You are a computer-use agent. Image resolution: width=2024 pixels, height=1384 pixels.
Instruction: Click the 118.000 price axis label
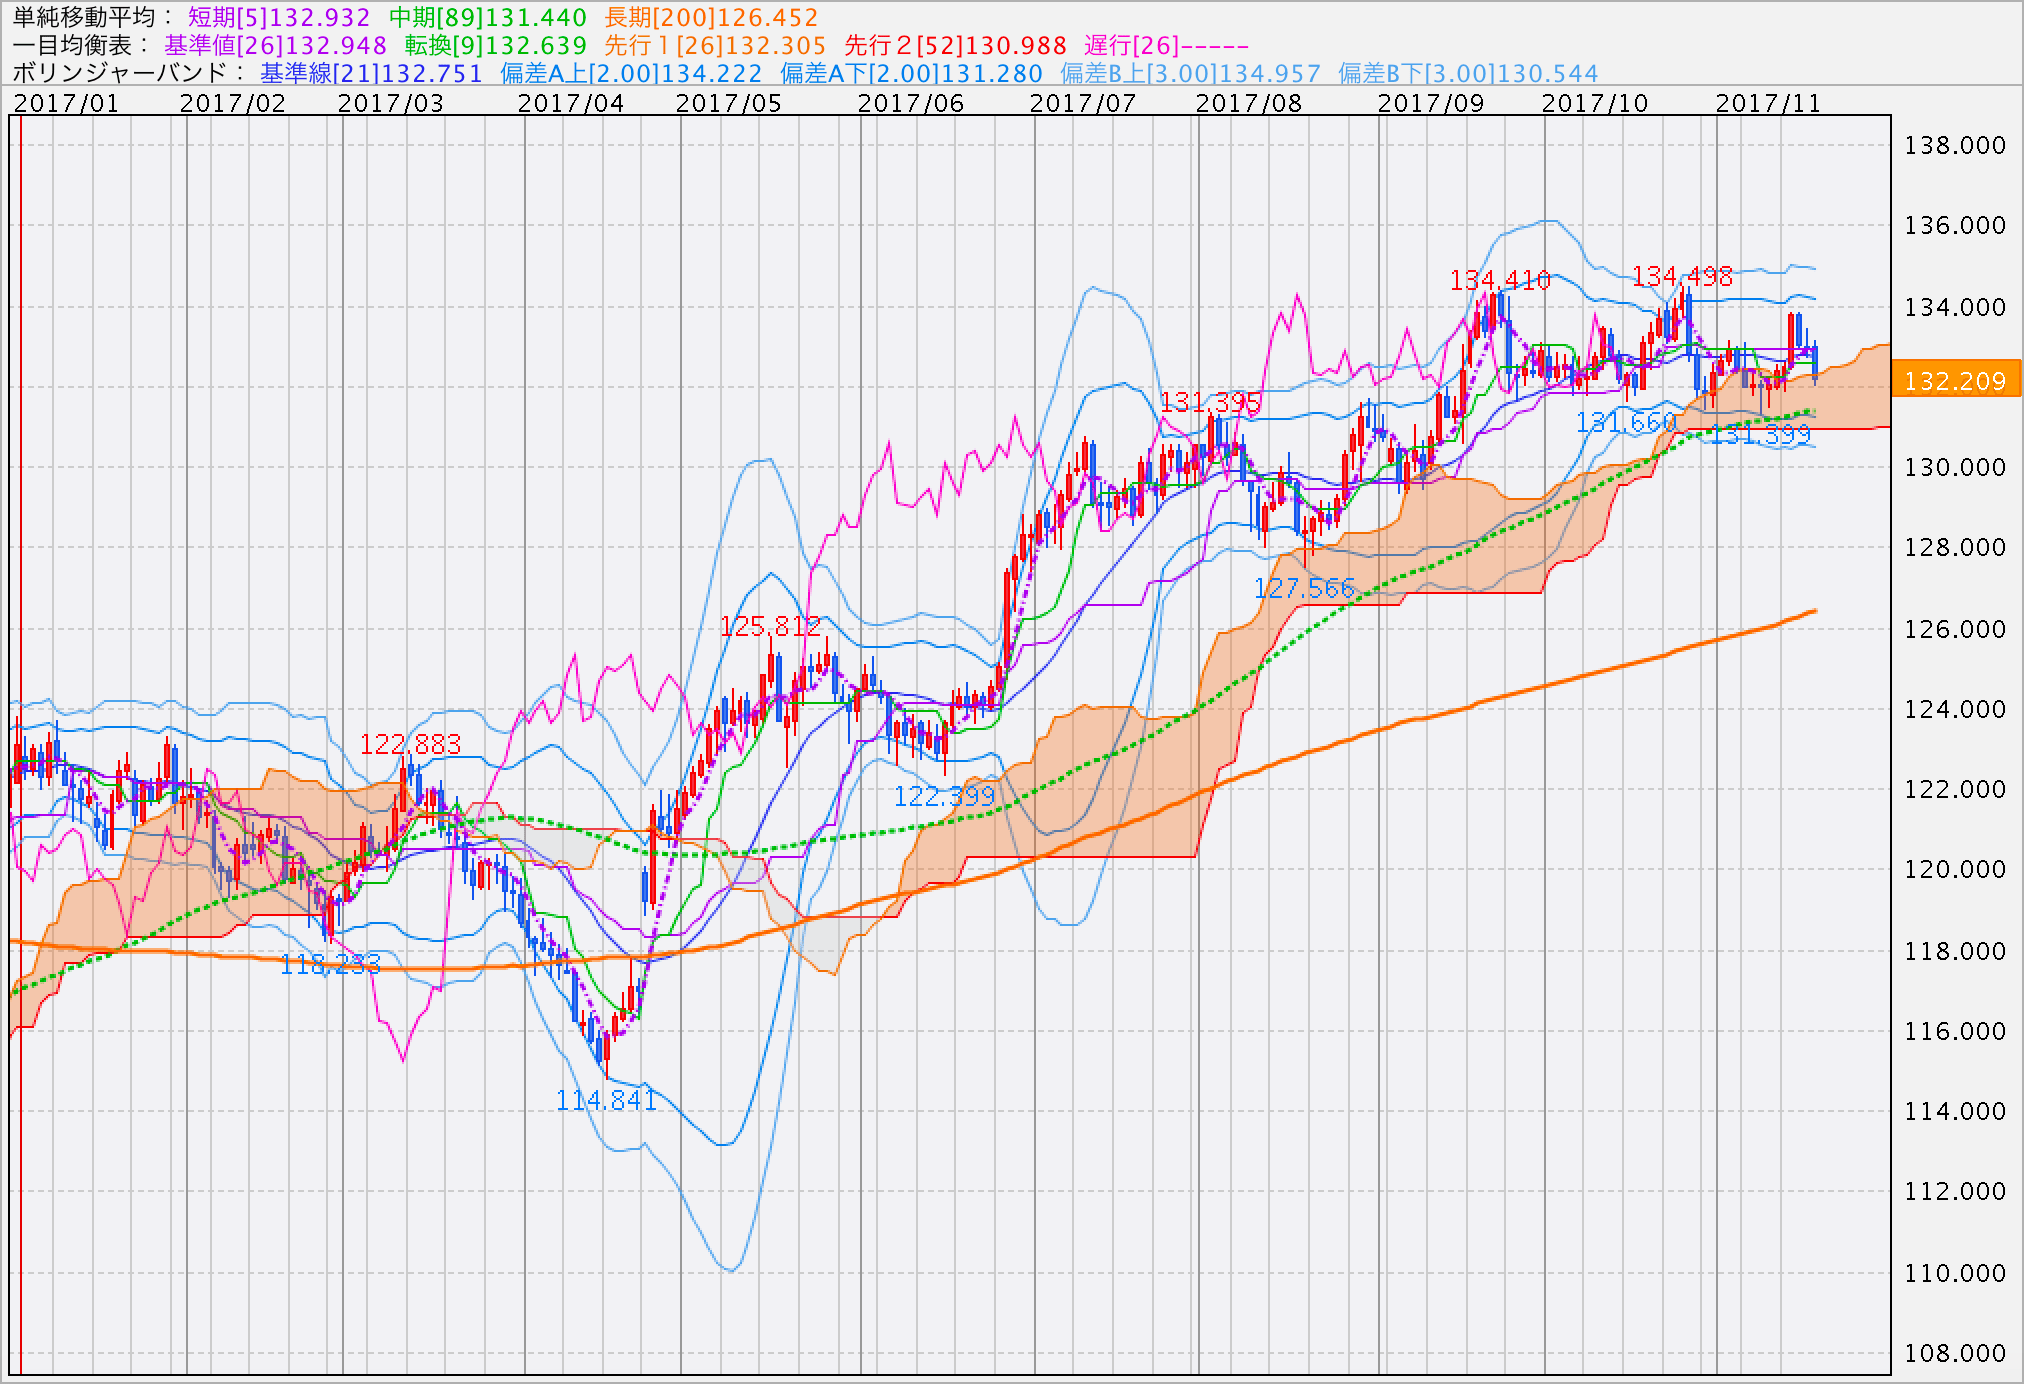(x=1955, y=951)
